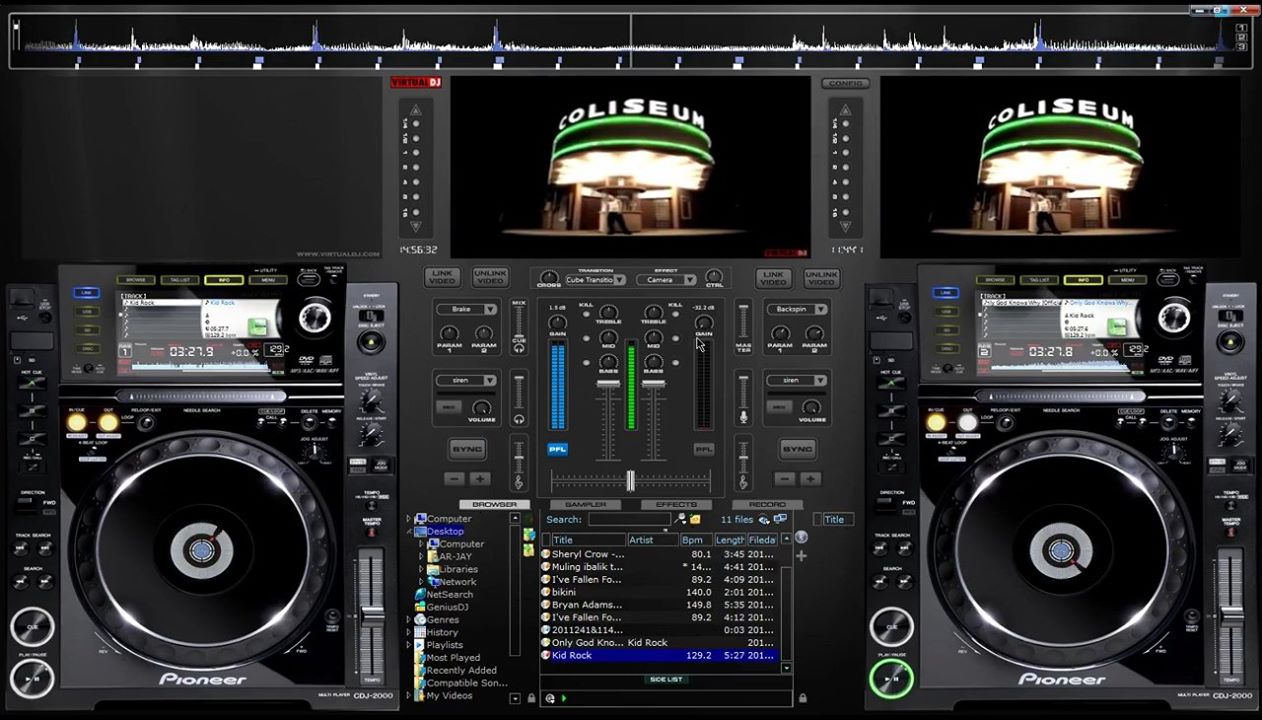1262x720 pixels.
Task: Toggle the left channel mid kill
Action: 586,339
